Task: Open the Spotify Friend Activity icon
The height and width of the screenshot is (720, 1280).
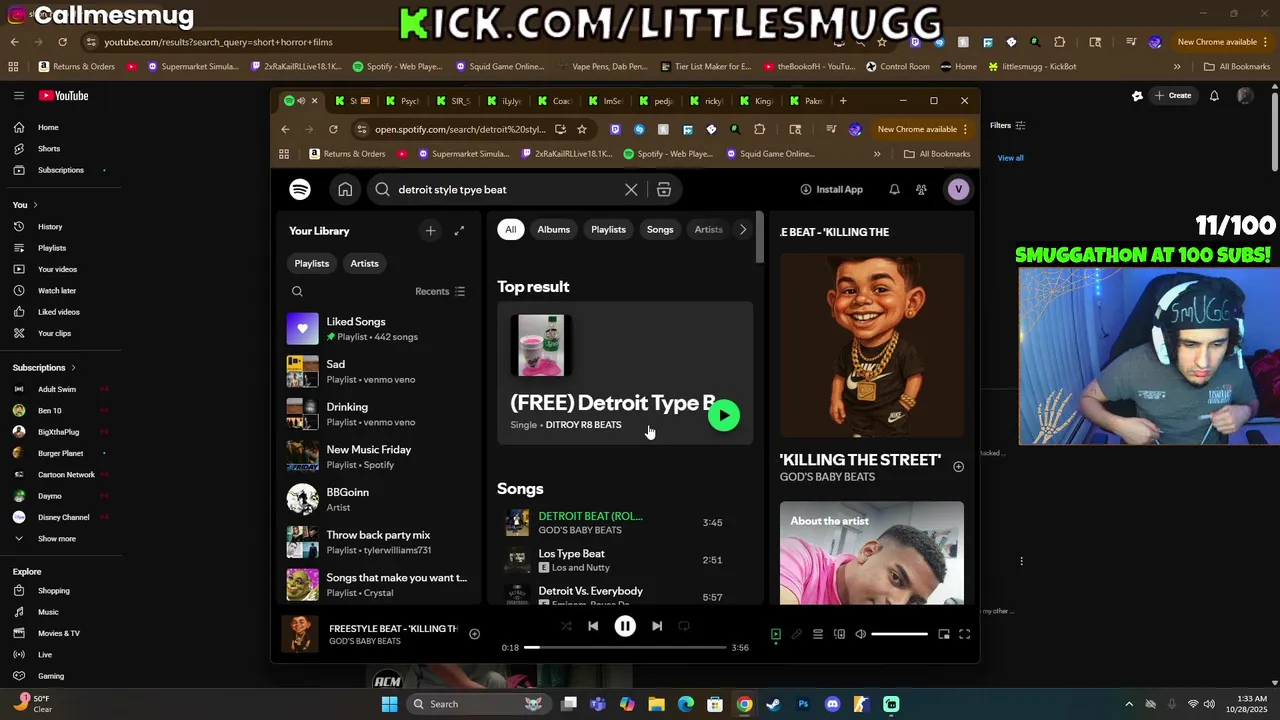Action: (x=921, y=189)
